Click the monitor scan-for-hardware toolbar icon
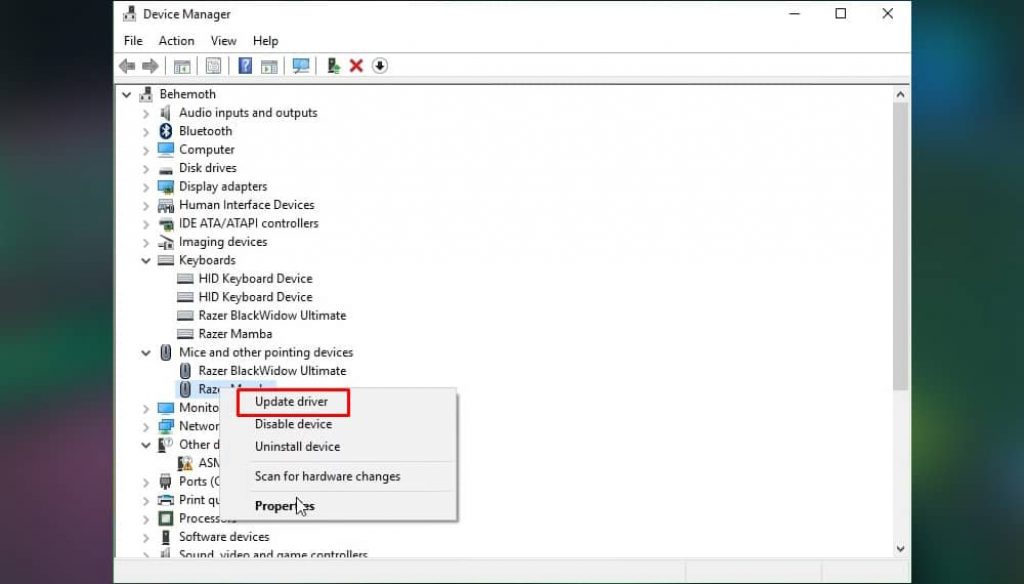Screen dimensions: 1024x584 (301, 66)
